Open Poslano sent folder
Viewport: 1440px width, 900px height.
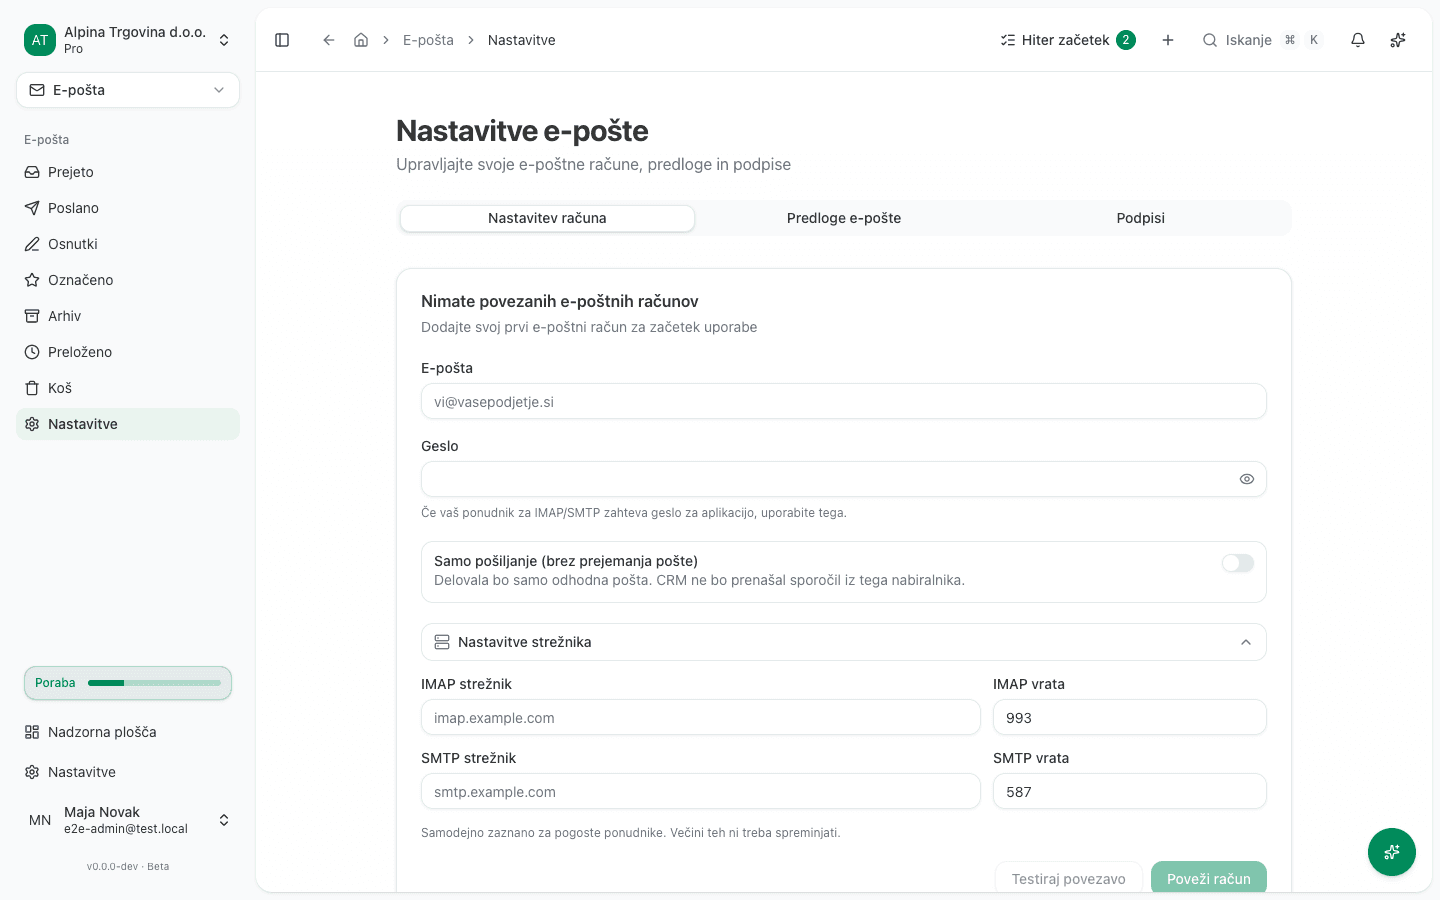(128, 208)
